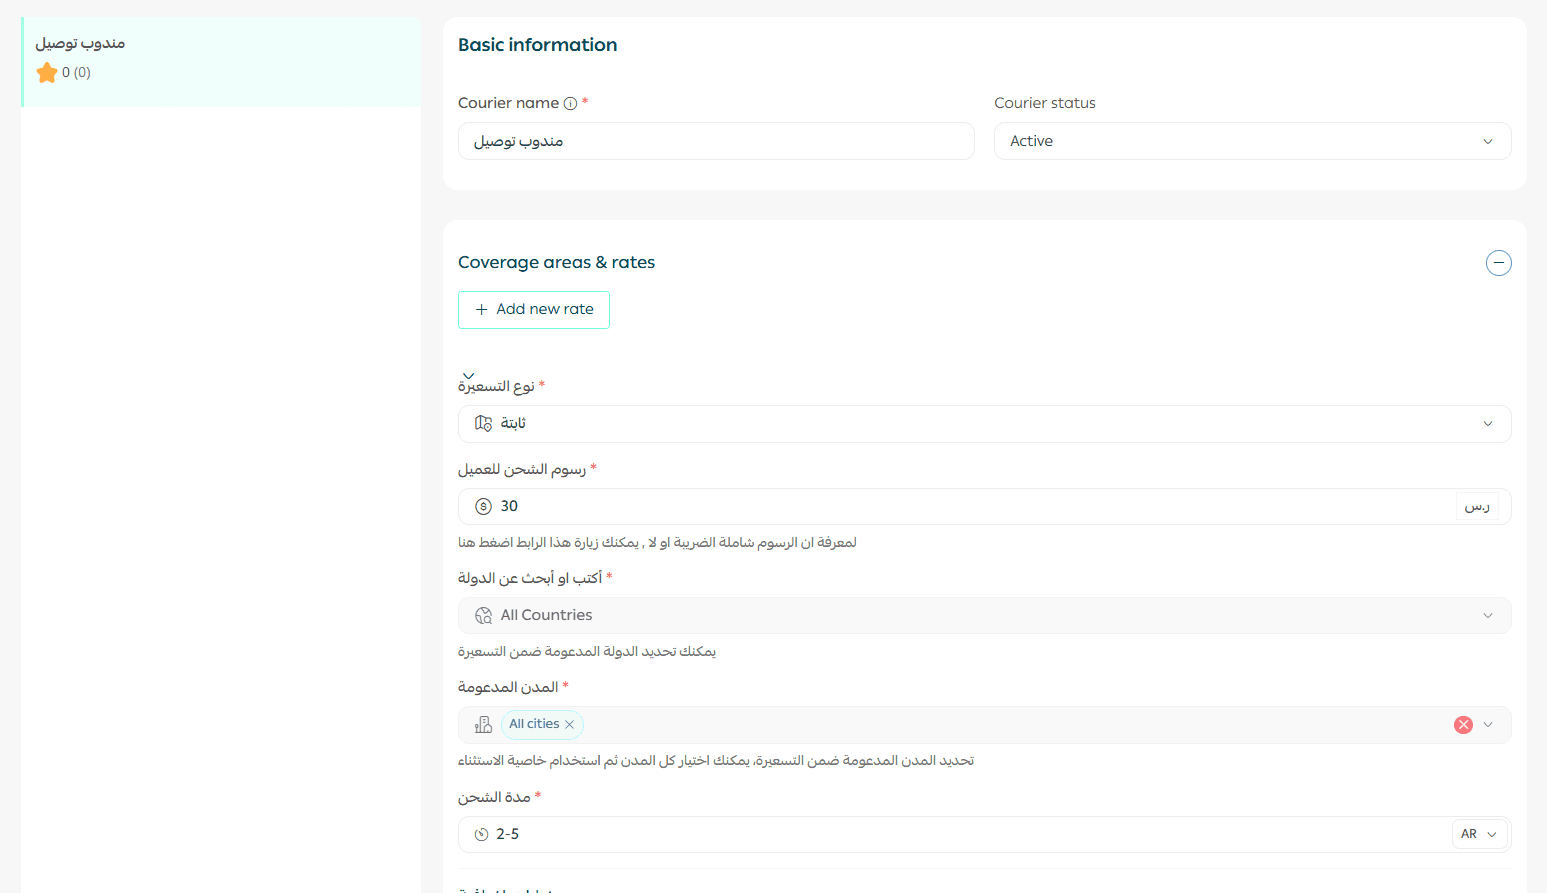Viewport: 1547px width, 893px height.
Task: Collapse the Coverage areas & rates section
Action: click(1498, 263)
